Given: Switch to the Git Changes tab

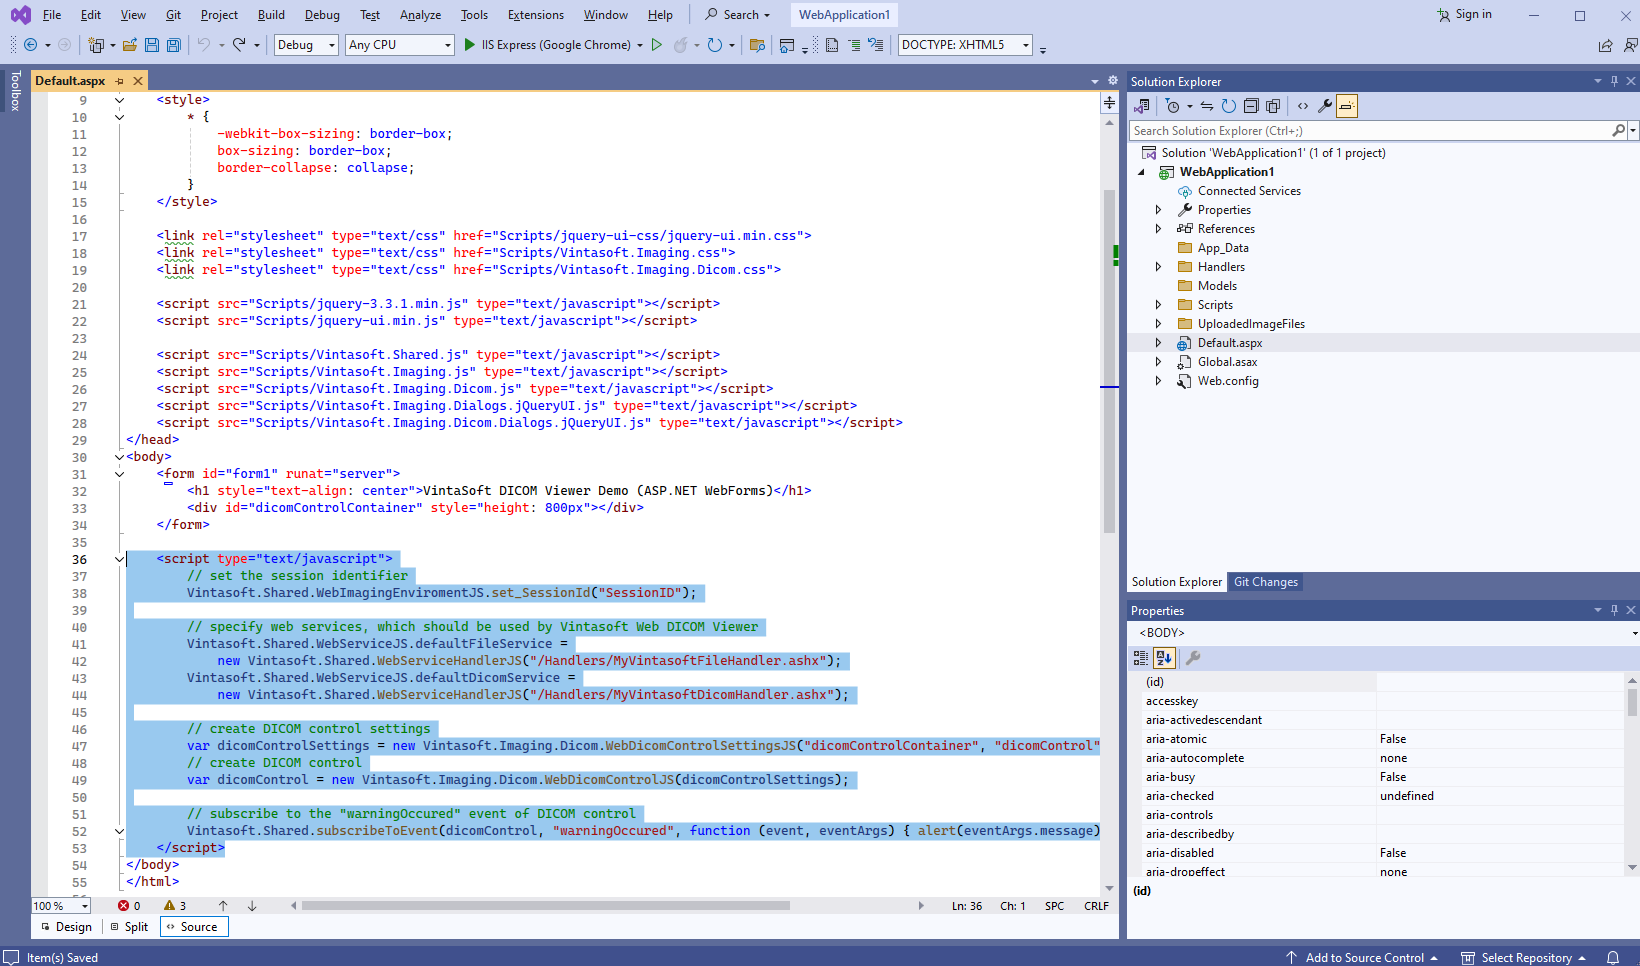Looking at the screenshot, I should pos(1265,582).
